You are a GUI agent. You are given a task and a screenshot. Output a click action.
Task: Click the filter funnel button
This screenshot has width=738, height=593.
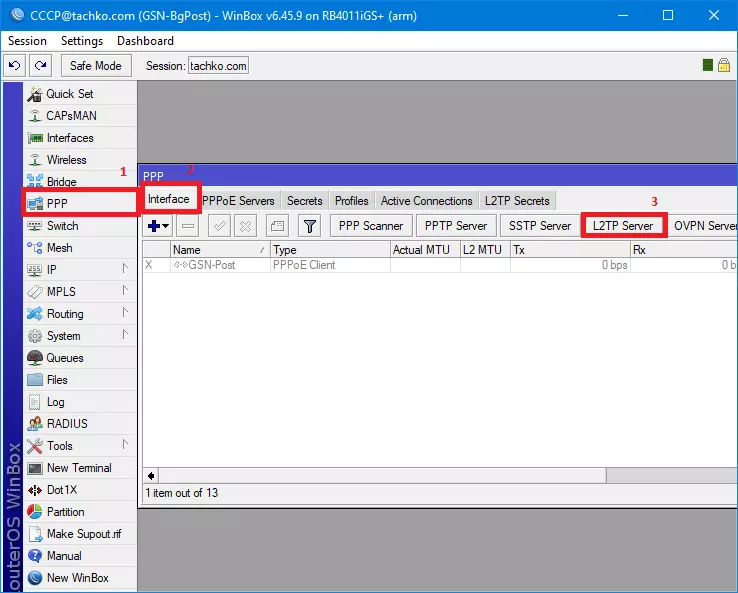click(310, 226)
